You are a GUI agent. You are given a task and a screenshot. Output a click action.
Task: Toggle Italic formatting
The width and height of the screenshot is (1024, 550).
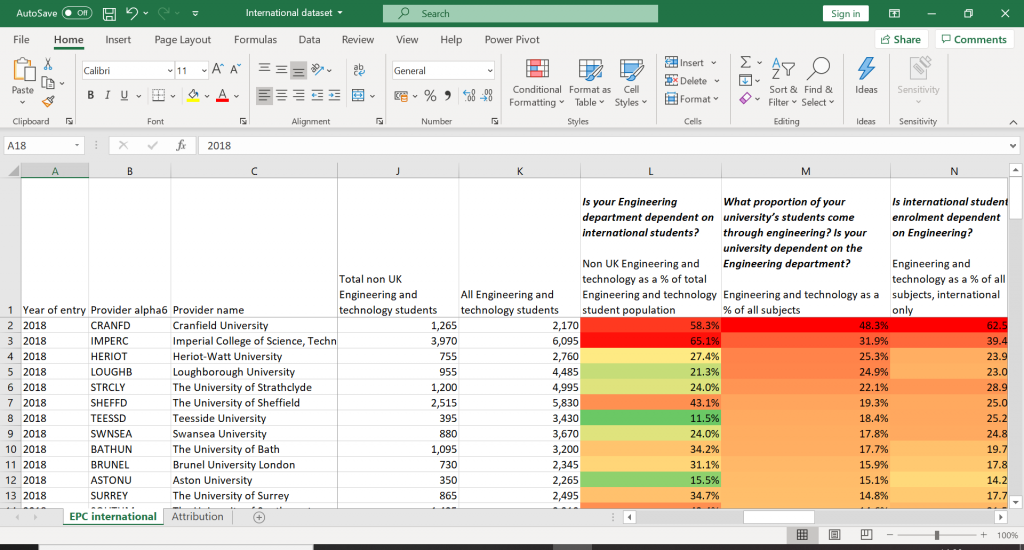(x=107, y=95)
